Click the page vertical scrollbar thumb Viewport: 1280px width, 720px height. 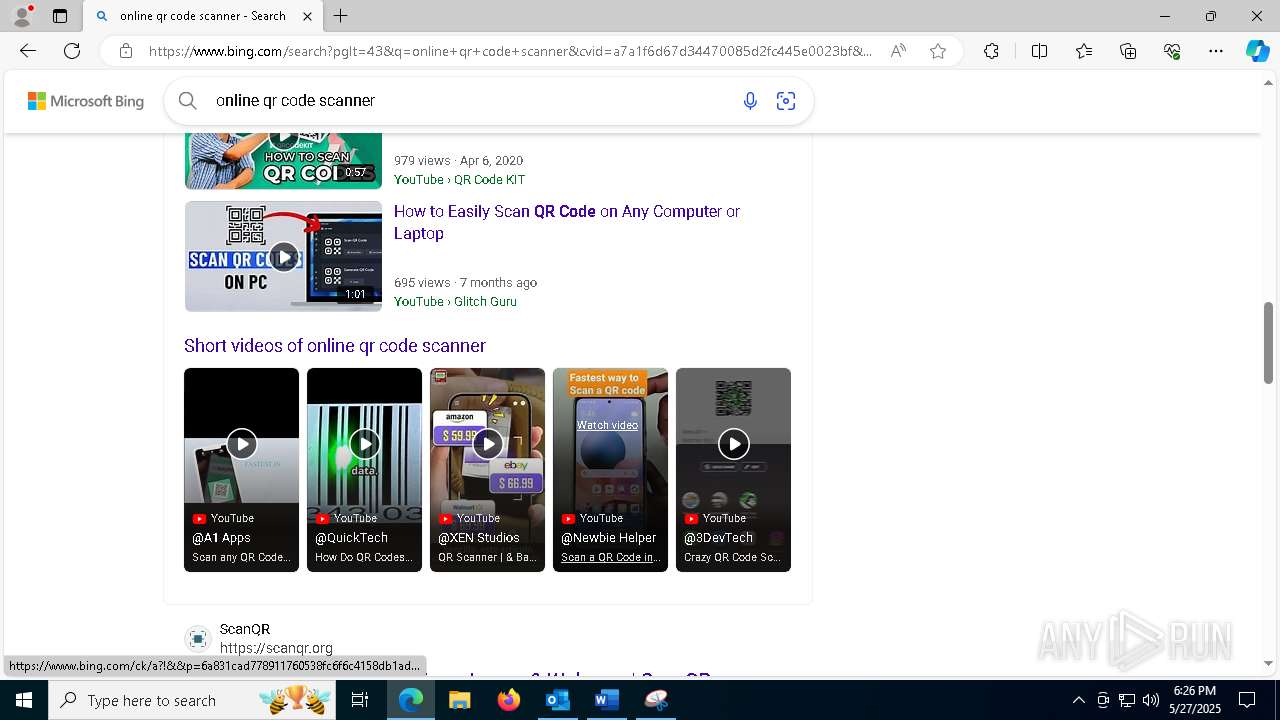(x=1268, y=343)
